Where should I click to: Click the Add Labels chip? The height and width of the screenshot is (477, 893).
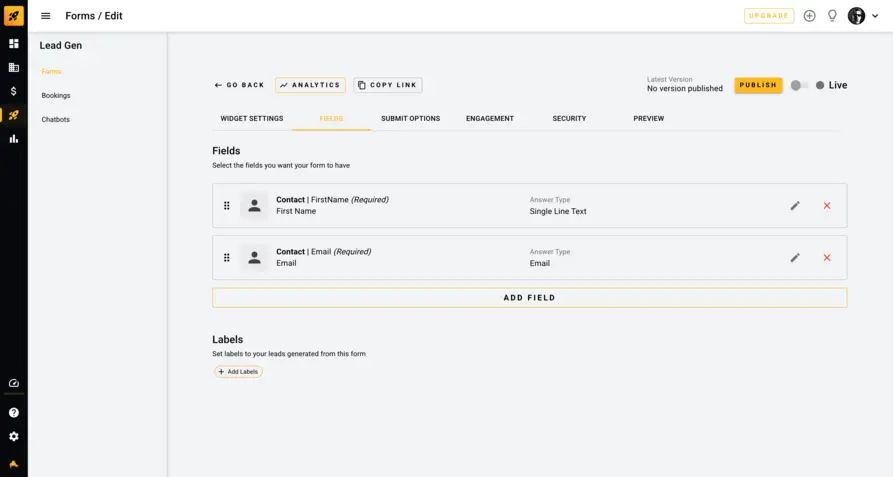[x=238, y=372]
